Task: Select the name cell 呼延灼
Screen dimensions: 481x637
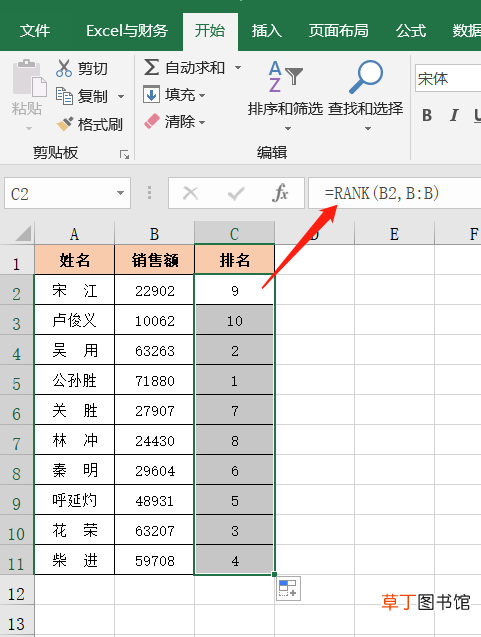Action: [x=74, y=500]
